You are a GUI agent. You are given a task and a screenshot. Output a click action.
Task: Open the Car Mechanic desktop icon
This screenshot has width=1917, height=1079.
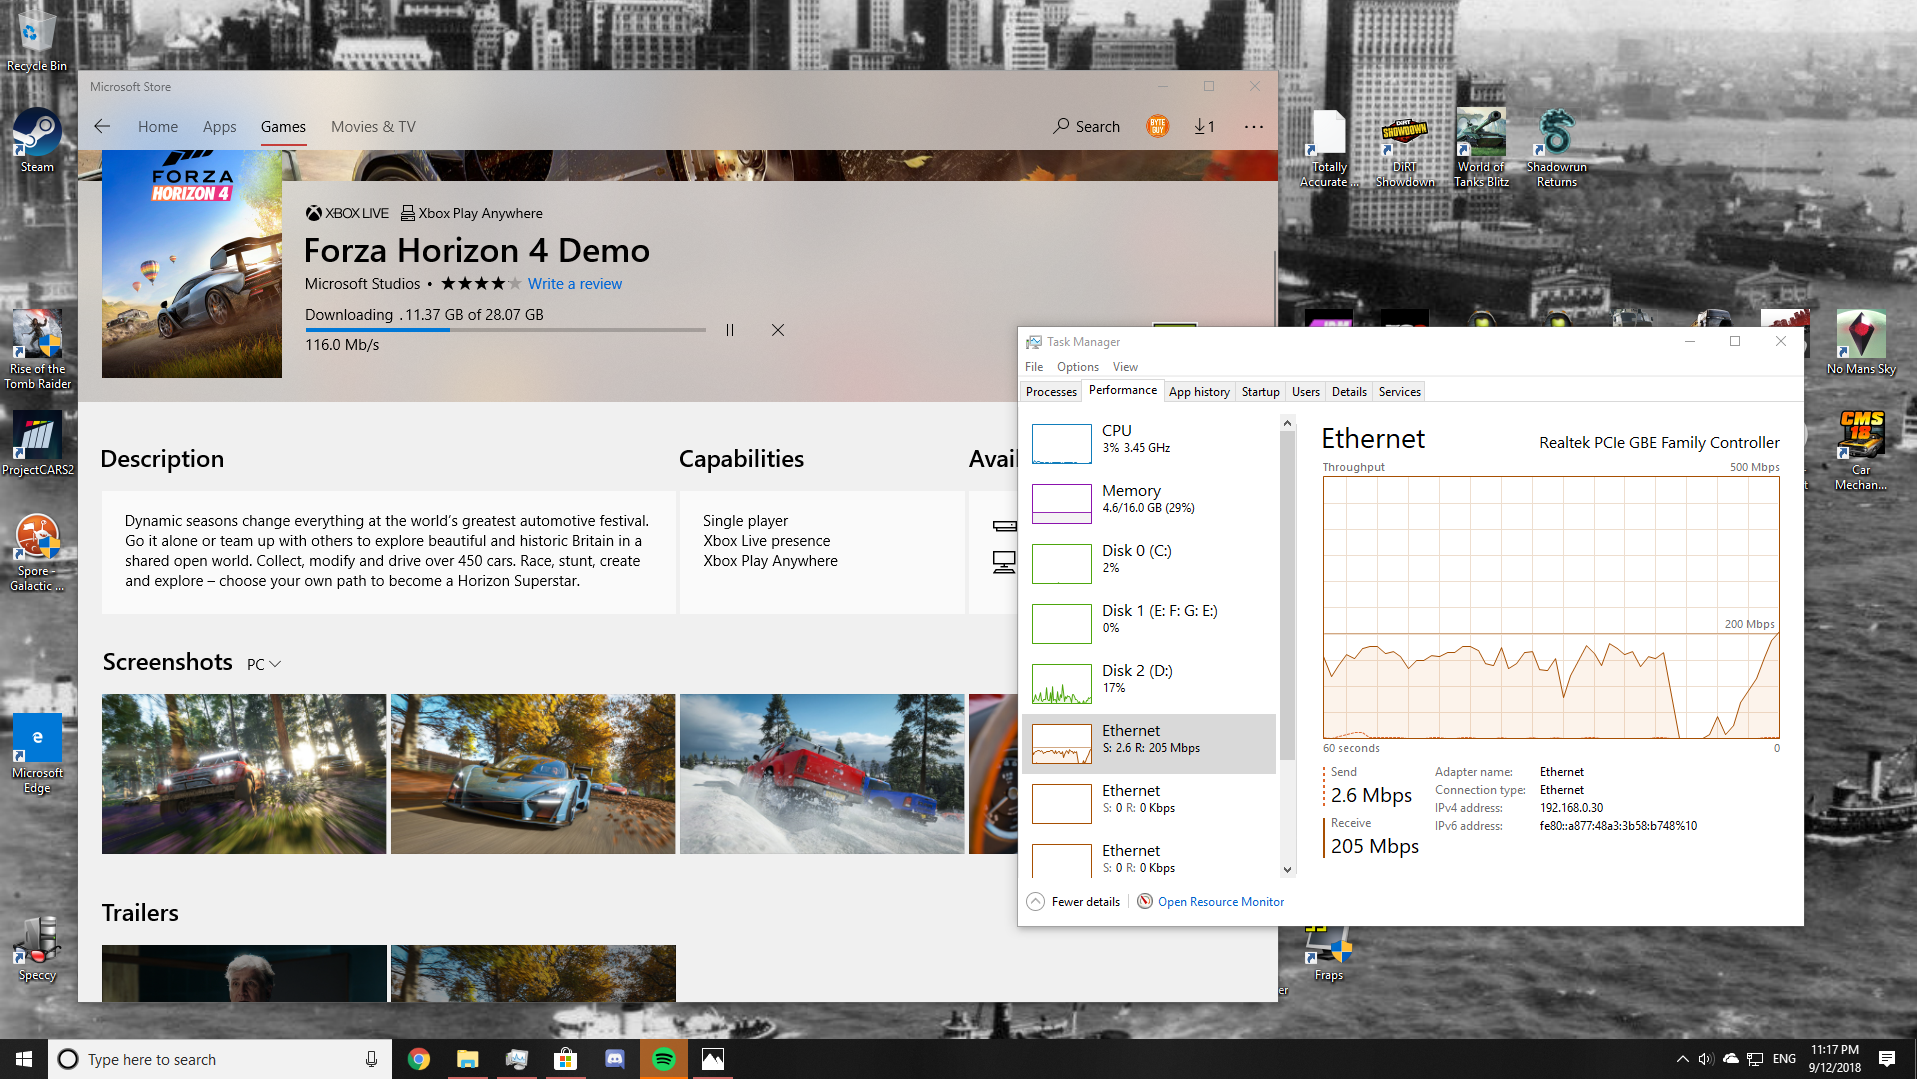click(x=1861, y=451)
